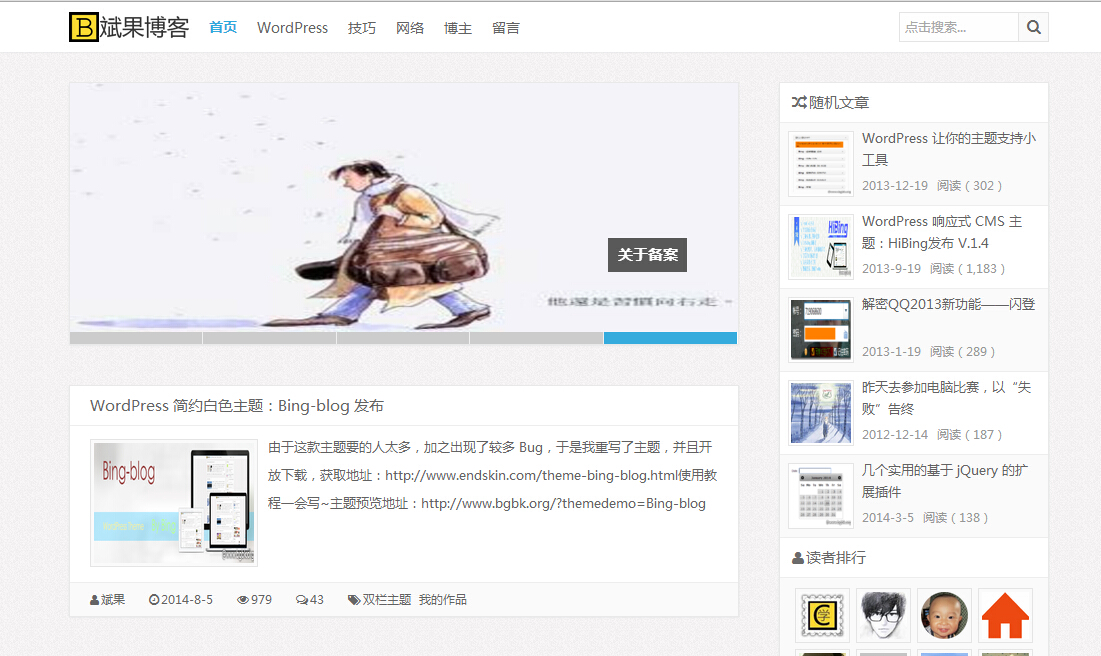
Task: Open thumbnail for 解密QQ2013新功能 article
Action: point(821,329)
